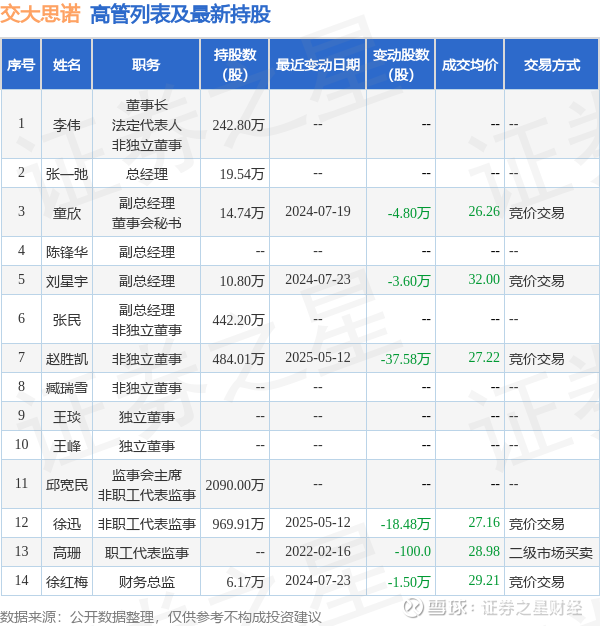
Task: Click holding value 6.17万
Action: (245, 582)
